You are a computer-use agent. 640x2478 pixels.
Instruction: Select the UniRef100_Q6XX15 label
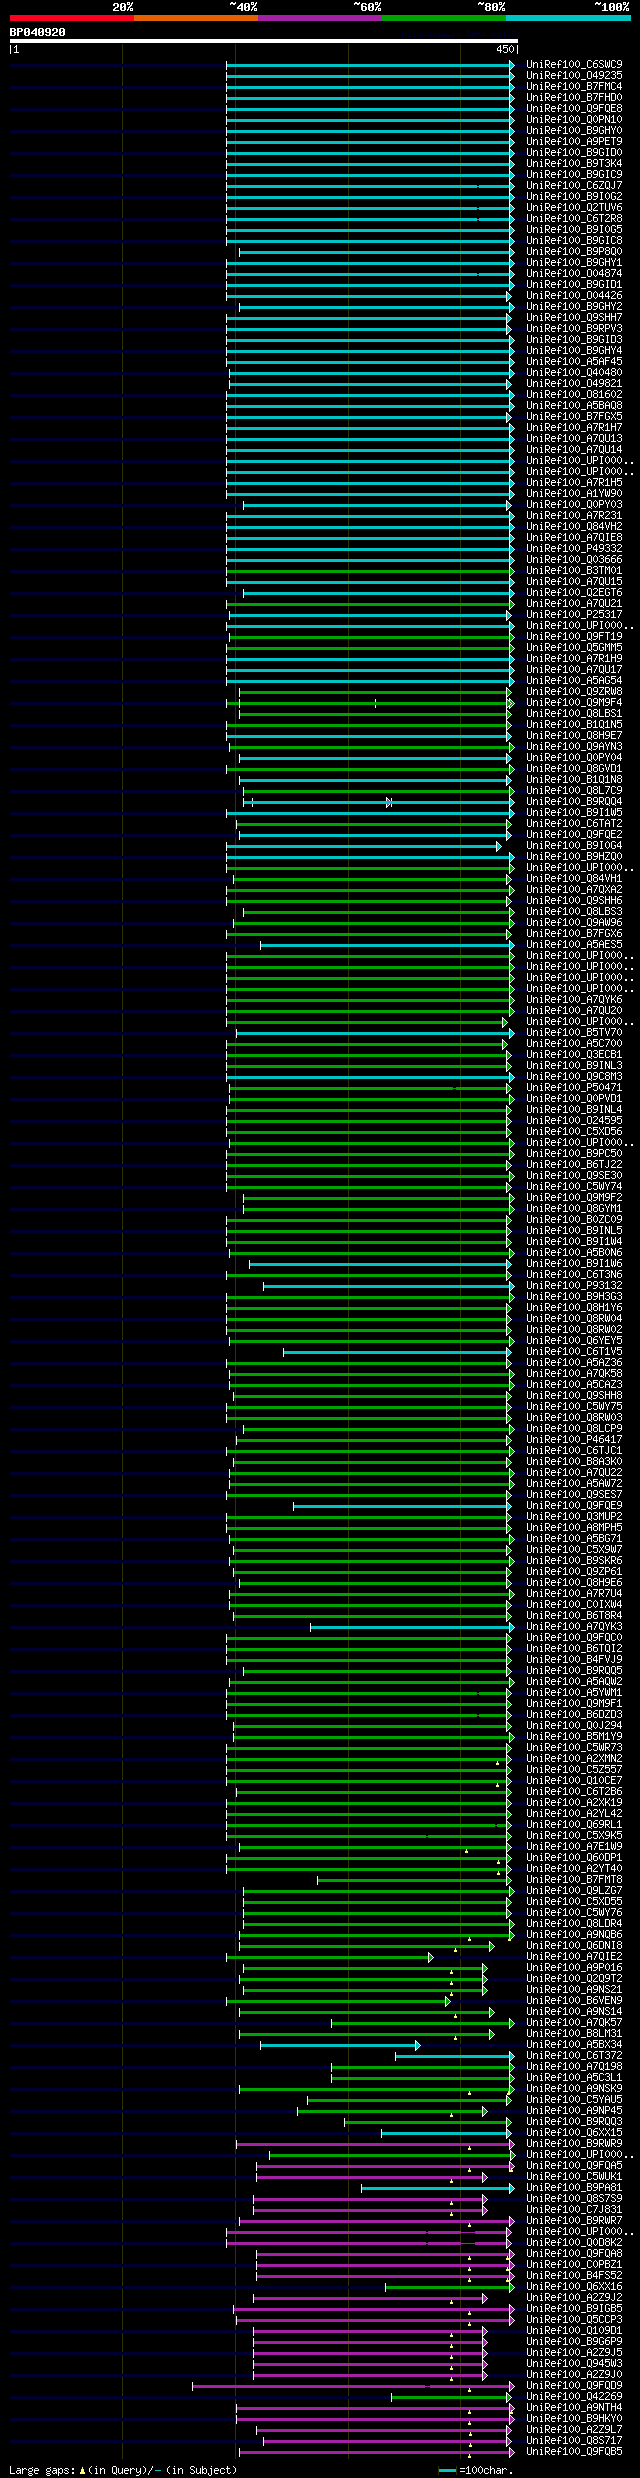(574, 2132)
